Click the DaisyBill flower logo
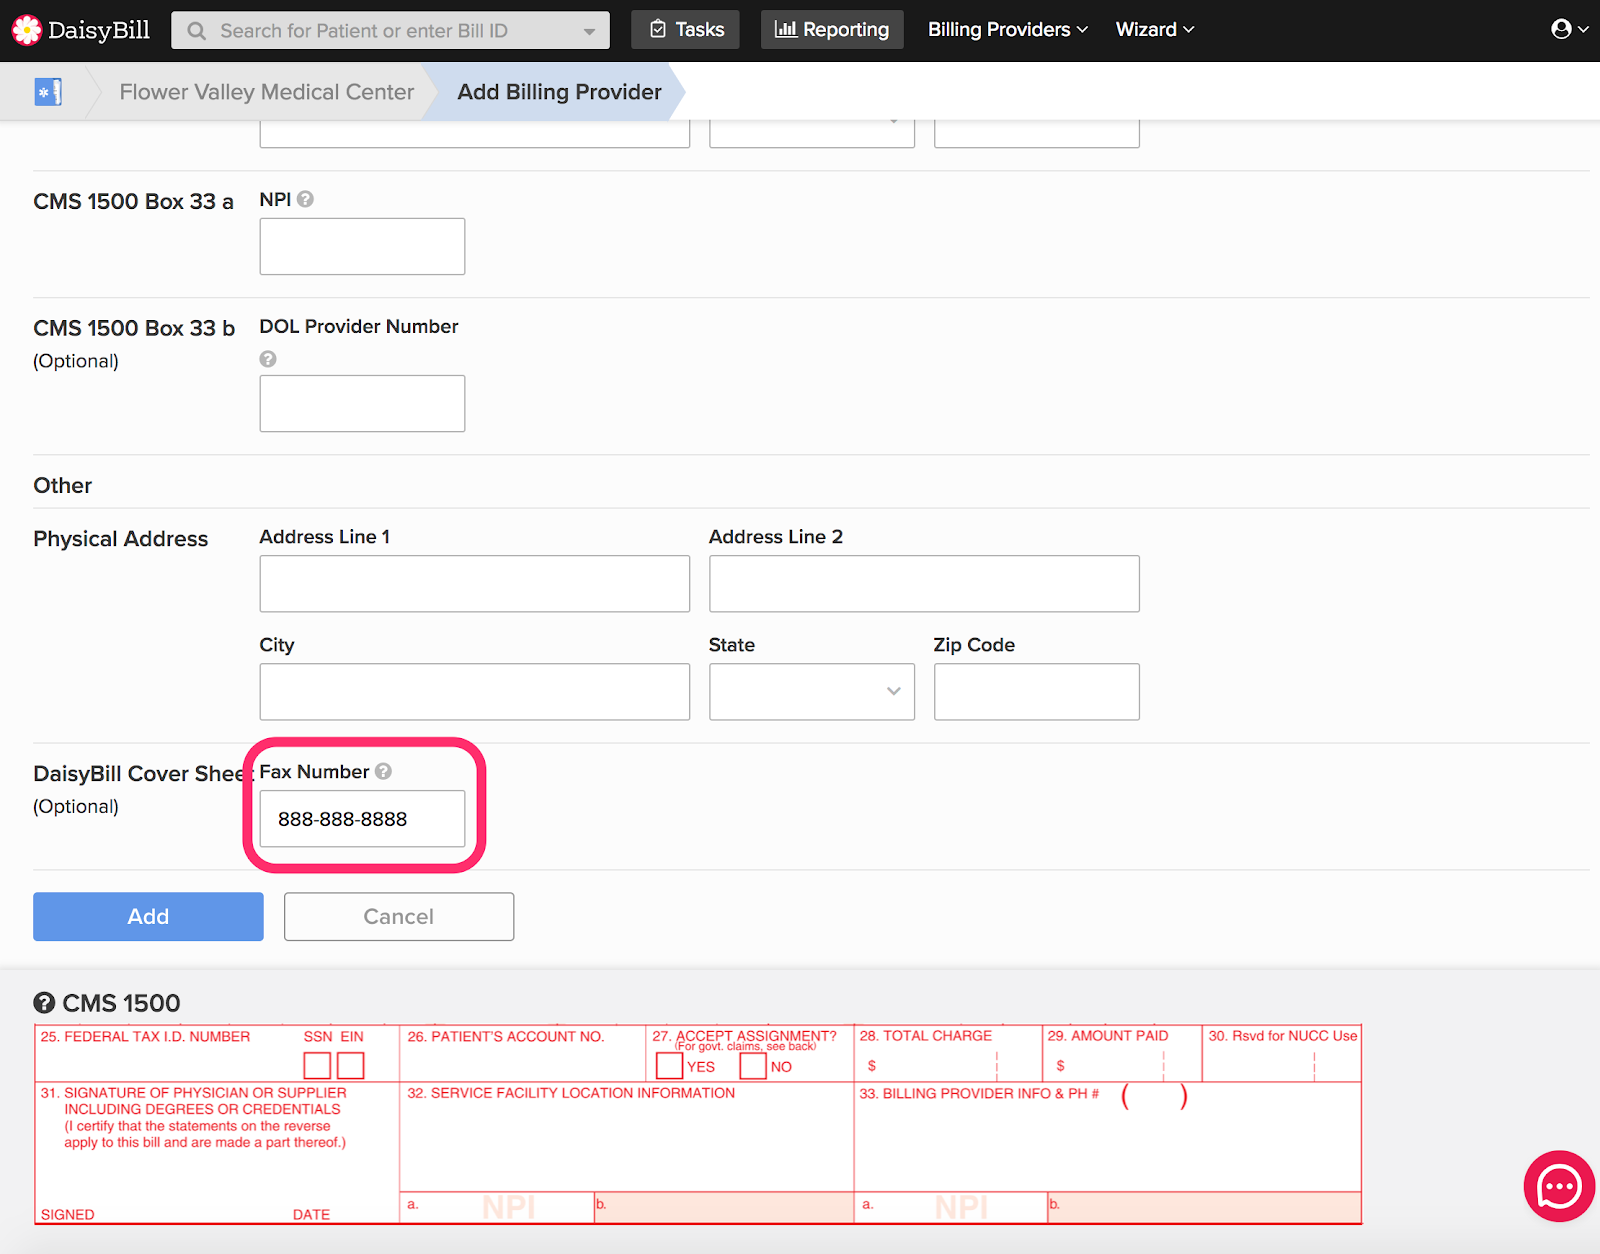Image resolution: width=1600 pixels, height=1254 pixels. coord(27,30)
